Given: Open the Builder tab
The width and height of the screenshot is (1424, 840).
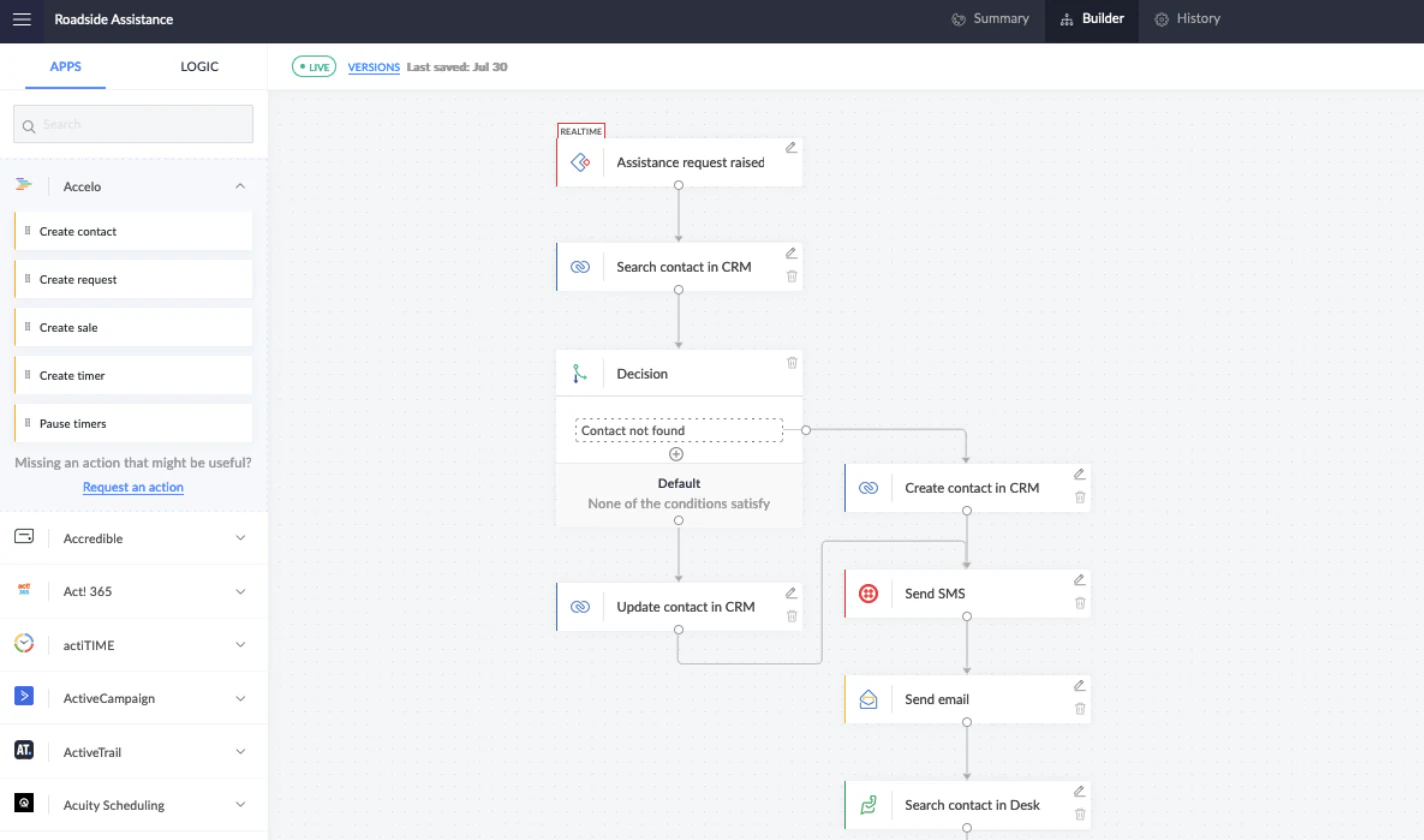Looking at the screenshot, I should click(1092, 19).
